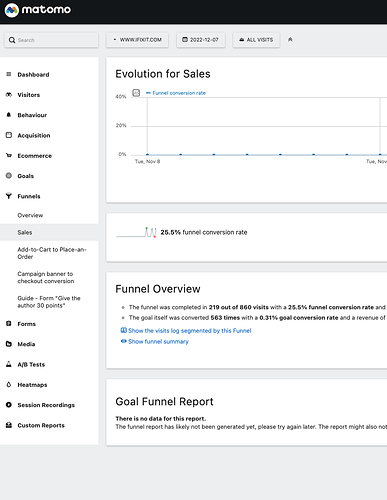Expand the Visitors menu
Image resolution: width=387 pixels, height=500 pixels.
[29, 95]
